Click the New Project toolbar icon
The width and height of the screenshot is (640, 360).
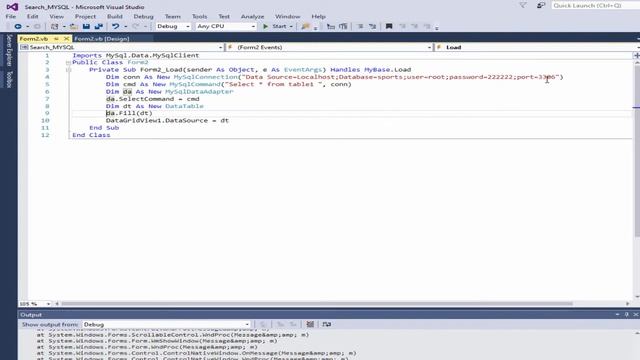click(x=54, y=27)
